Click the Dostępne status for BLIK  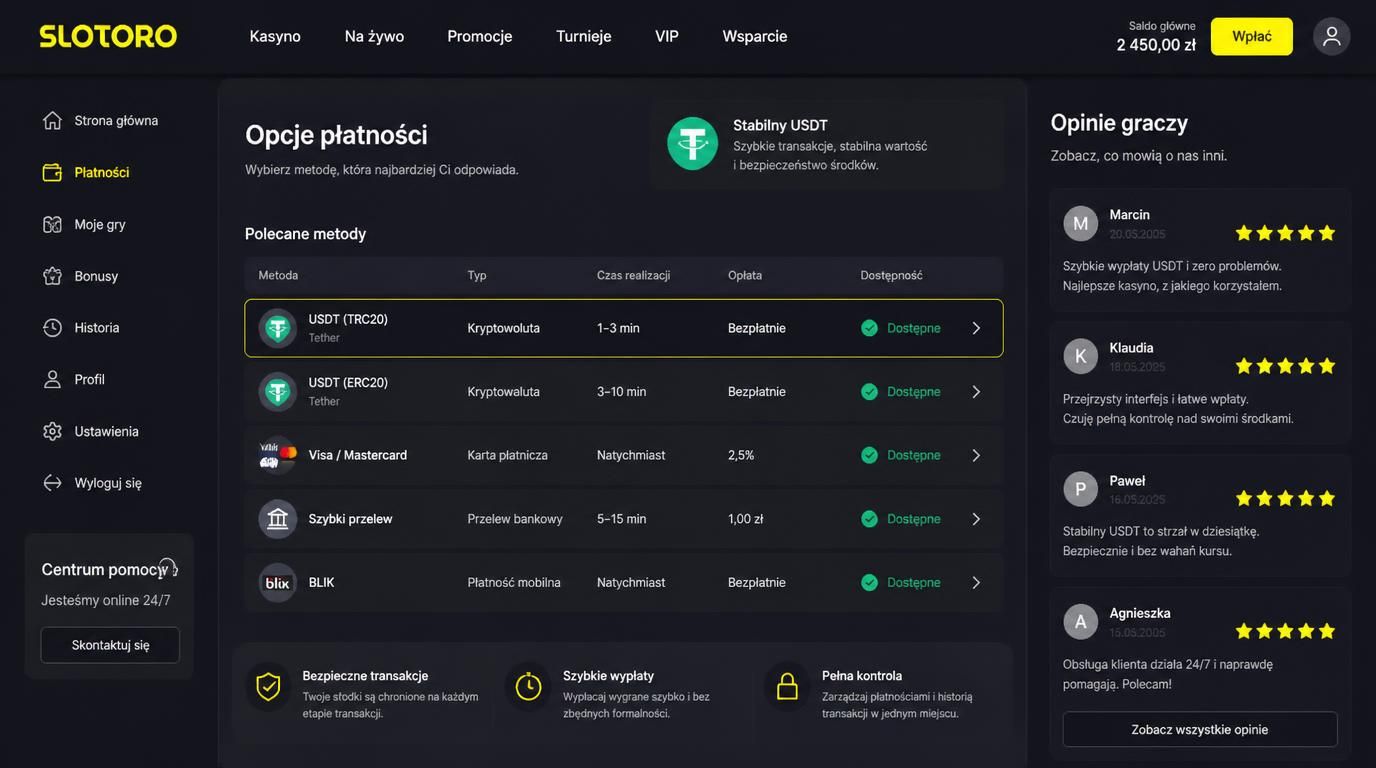coord(901,583)
